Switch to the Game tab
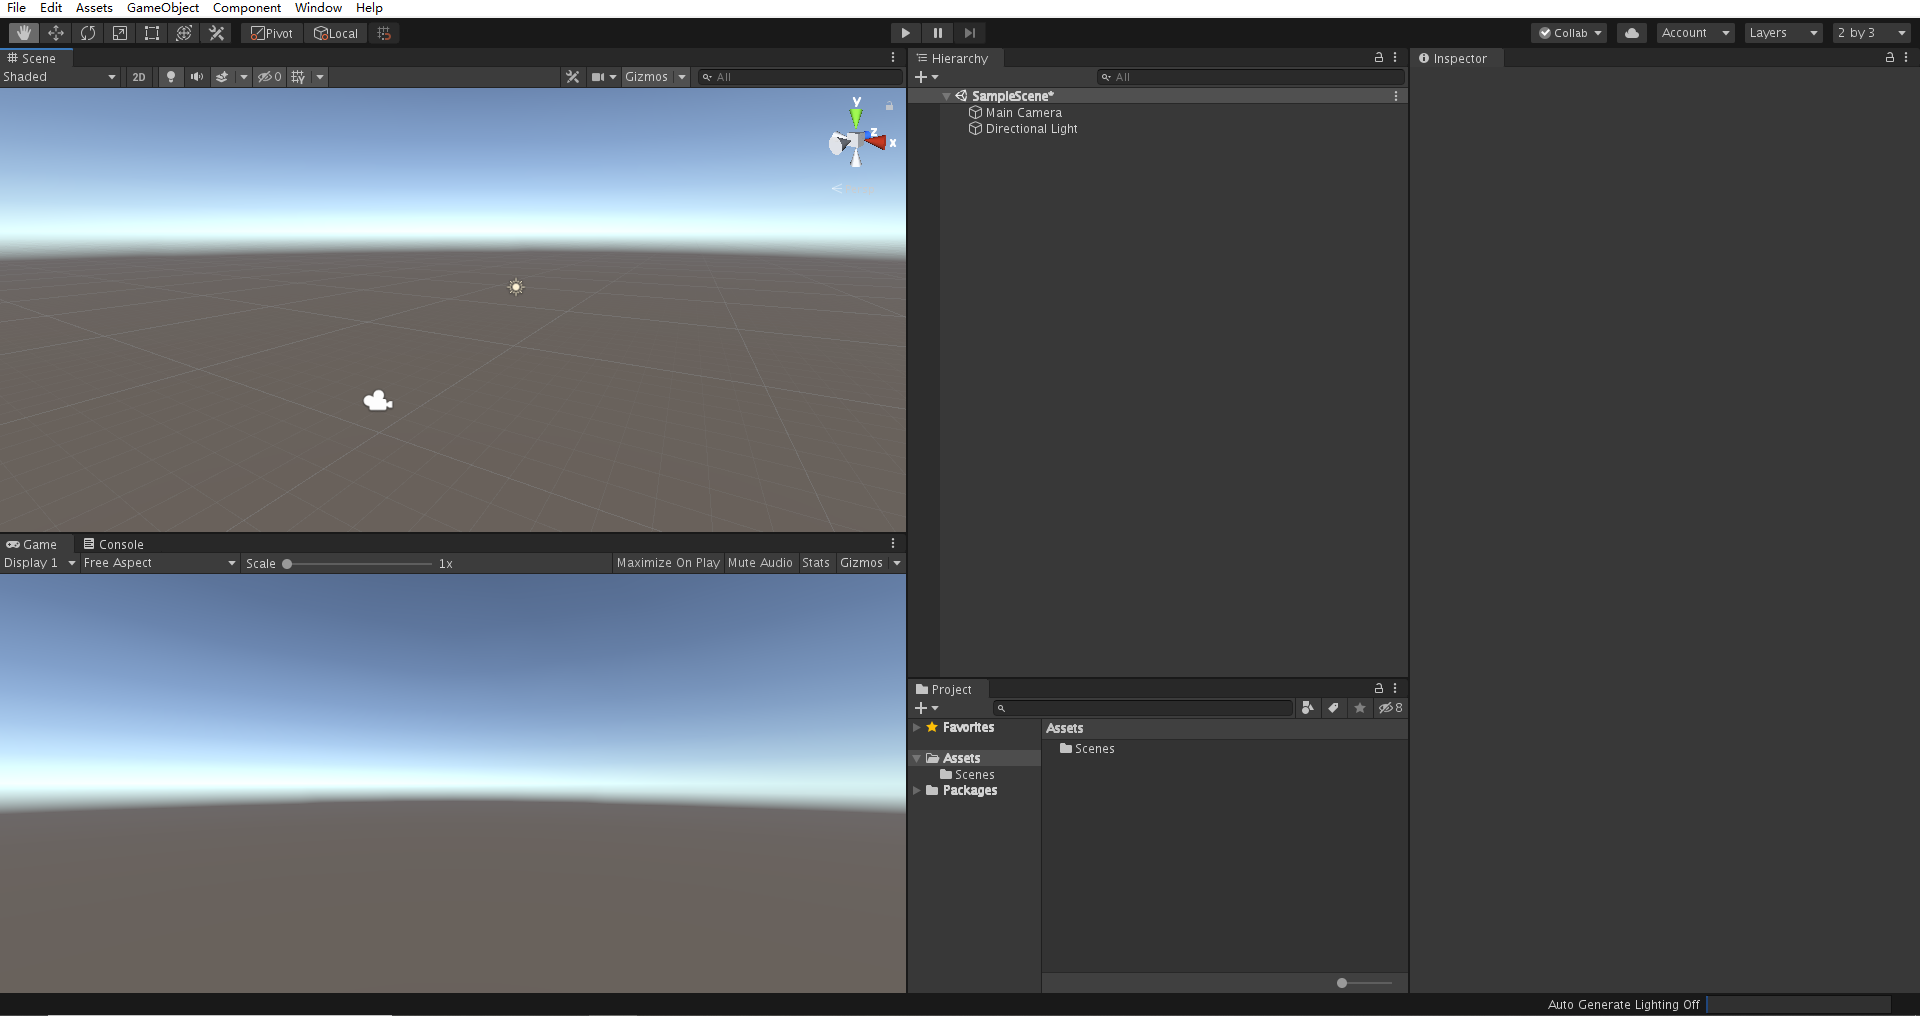1920x1016 pixels. [x=32, y=544]
